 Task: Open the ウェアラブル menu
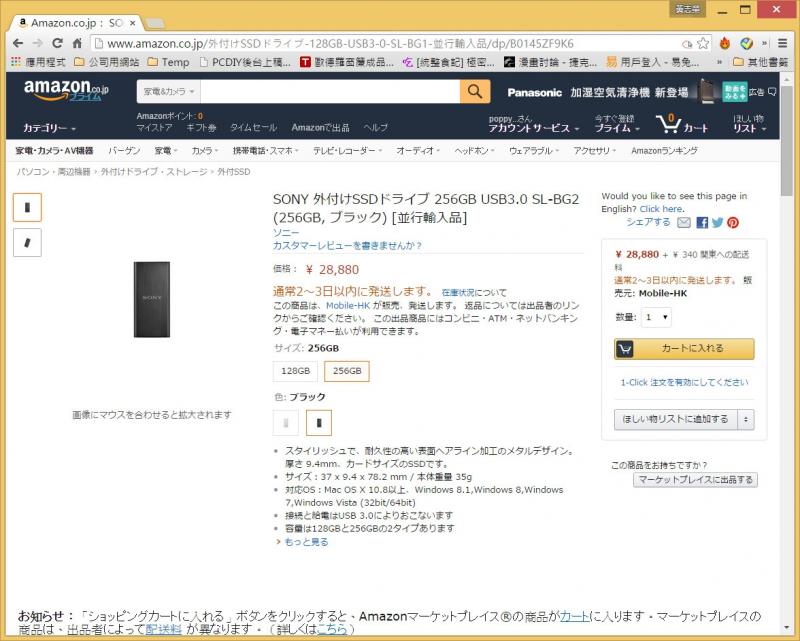[534, 151]
